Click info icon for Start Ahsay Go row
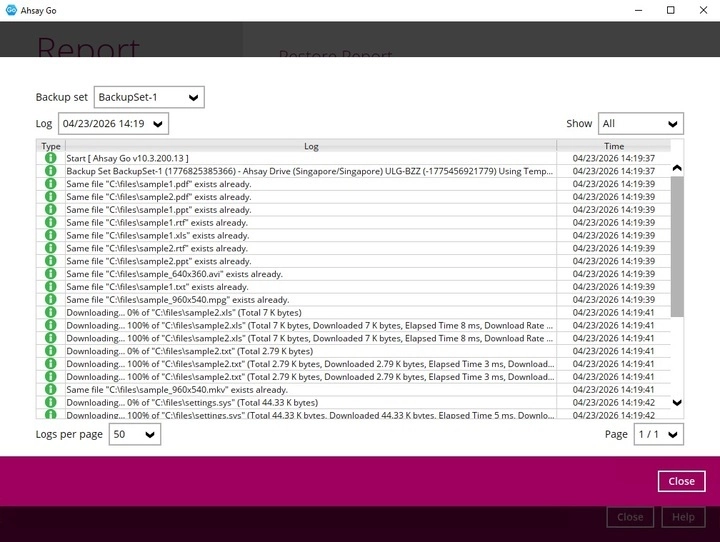This screenshot has height=542, width=720. point(51,158)
